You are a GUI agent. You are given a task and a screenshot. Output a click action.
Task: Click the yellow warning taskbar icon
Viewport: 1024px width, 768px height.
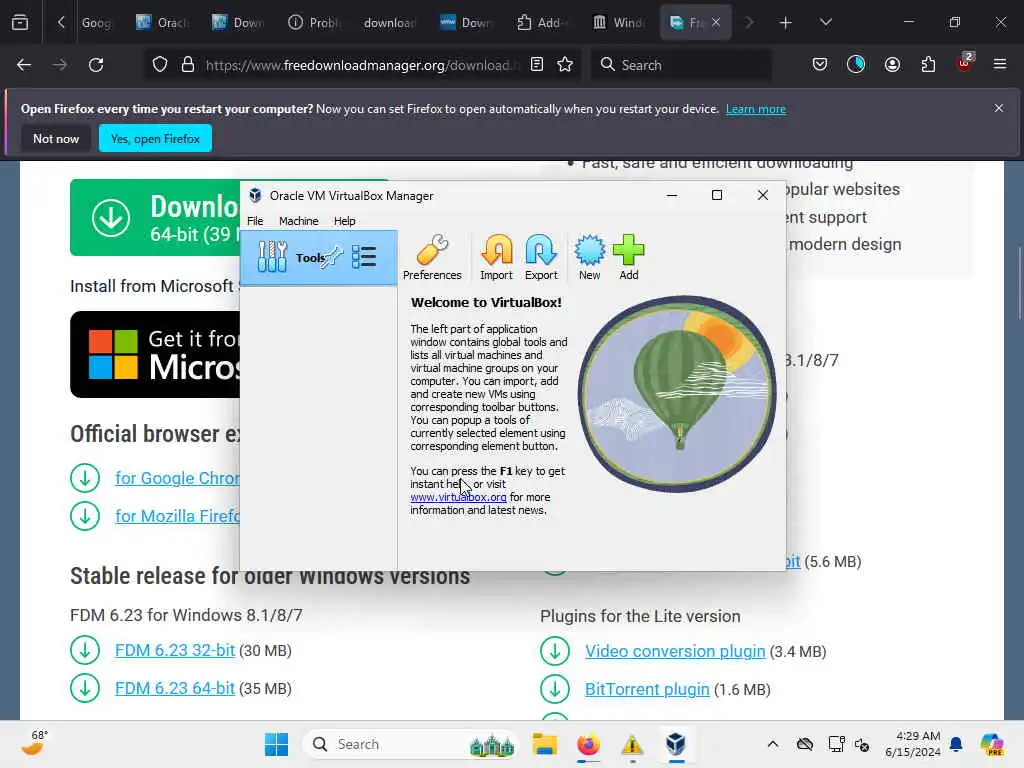[632, 744]
